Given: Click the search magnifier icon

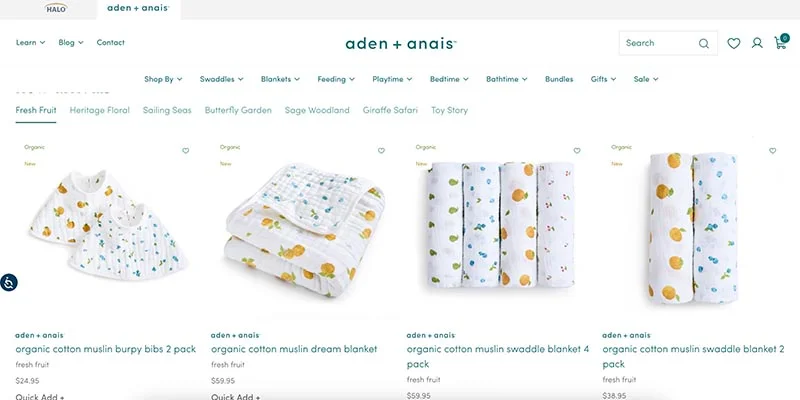Looking at the screenshot, I should [704, 43].
